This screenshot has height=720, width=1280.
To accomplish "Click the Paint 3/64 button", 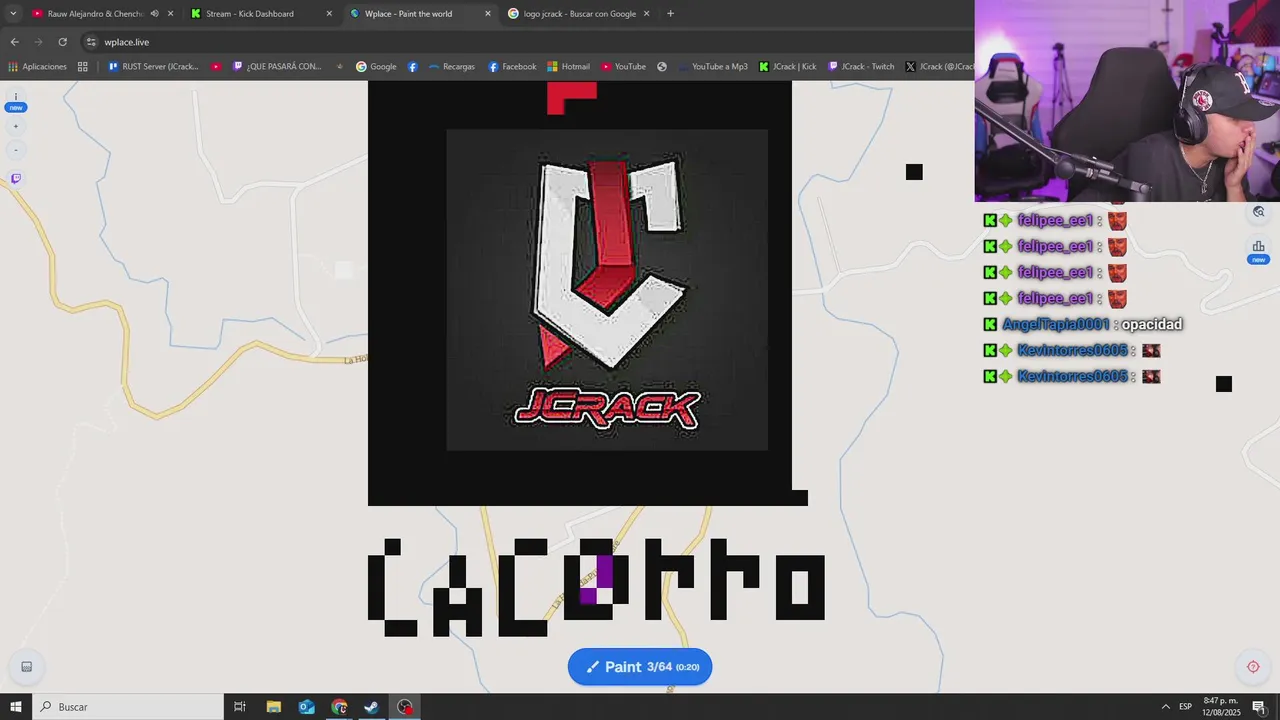I will point(640,667).
